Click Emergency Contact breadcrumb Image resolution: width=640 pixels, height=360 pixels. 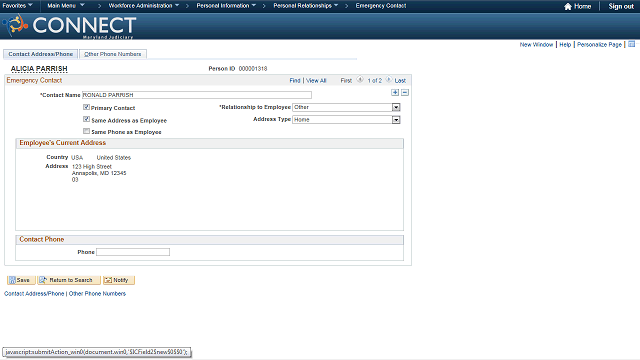tap(380, 6)
